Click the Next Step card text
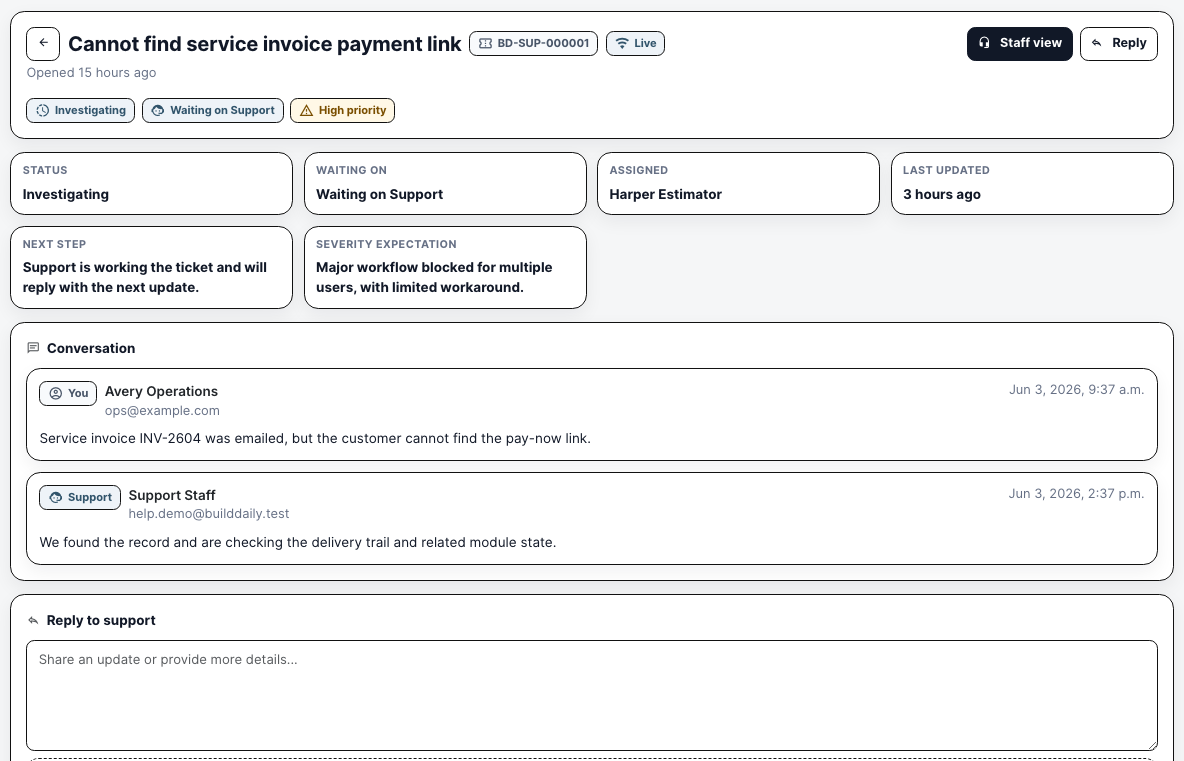Image resolution: width=1184 pixels, height=761 pixels. pyautogui.click(x=144, y=277)
